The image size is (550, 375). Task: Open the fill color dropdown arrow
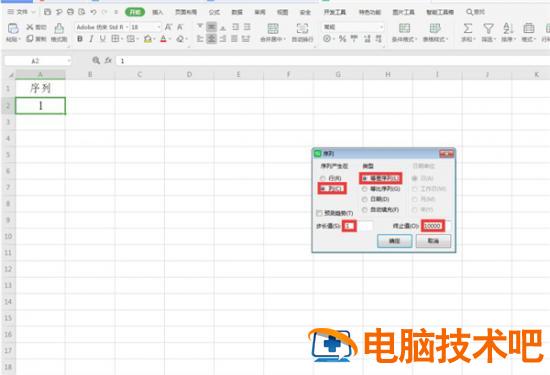coord(155,39)
